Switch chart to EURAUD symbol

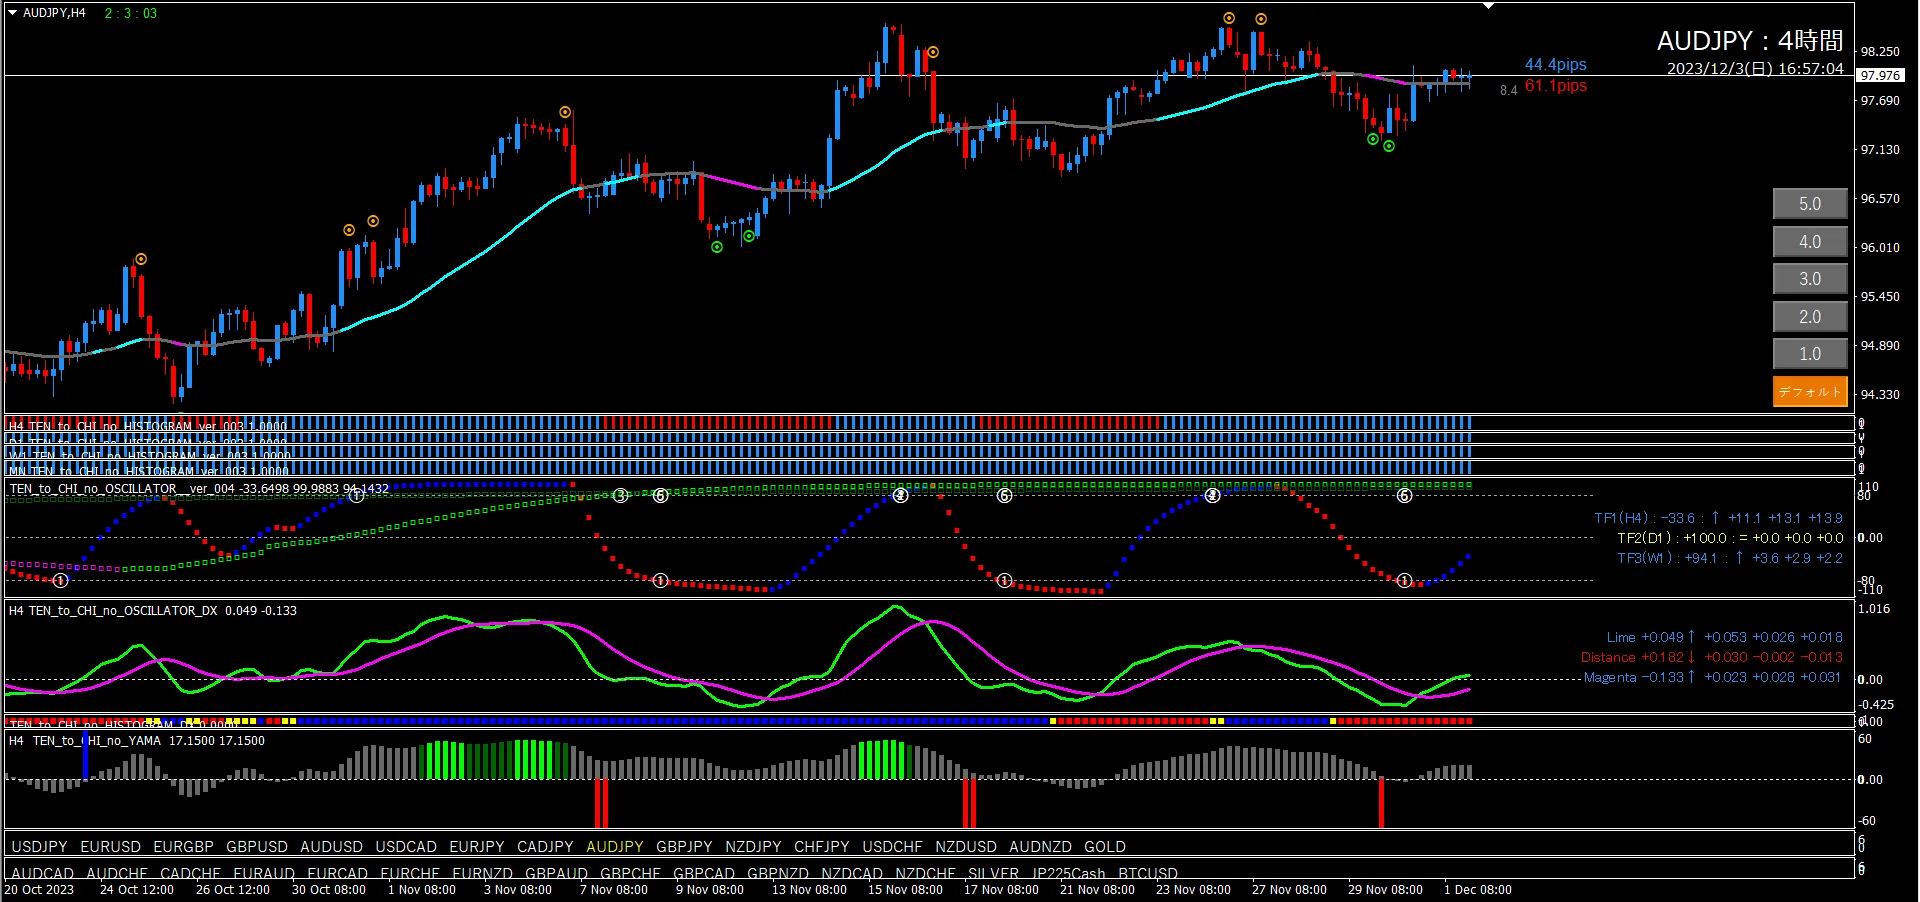(x=264, y=874)
